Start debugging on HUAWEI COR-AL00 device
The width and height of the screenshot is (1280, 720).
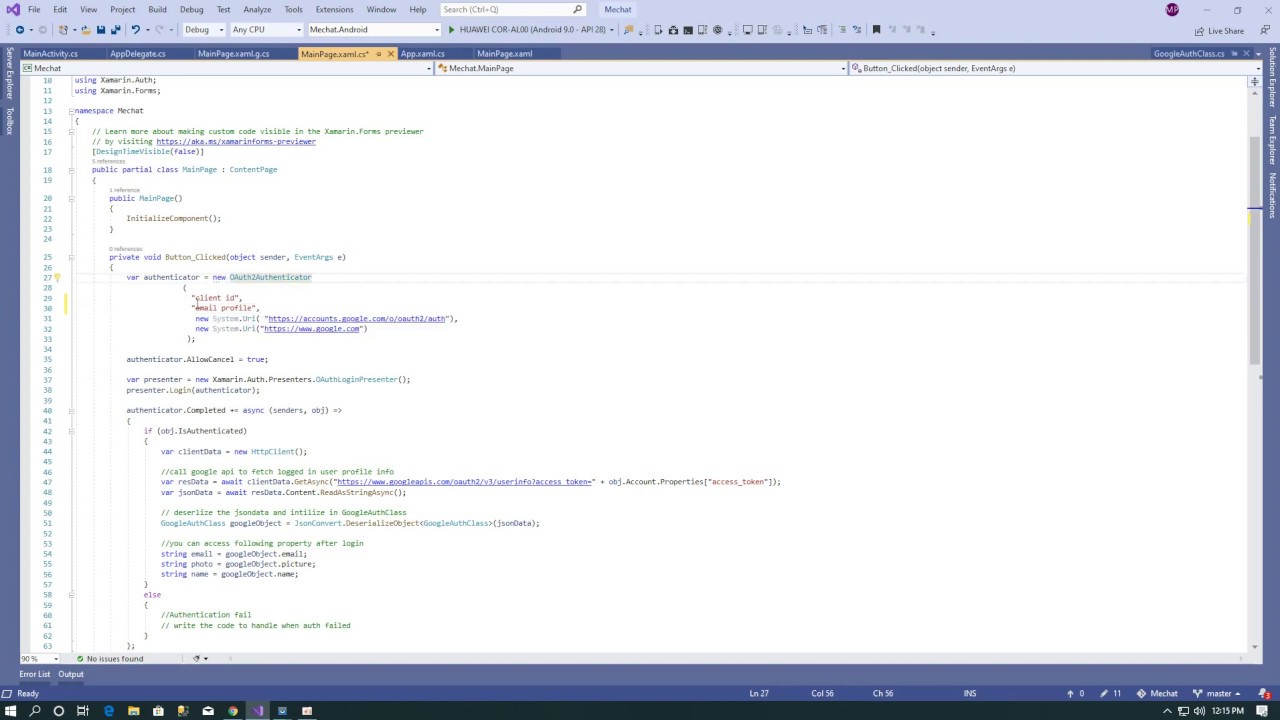[x=529, y=30]
